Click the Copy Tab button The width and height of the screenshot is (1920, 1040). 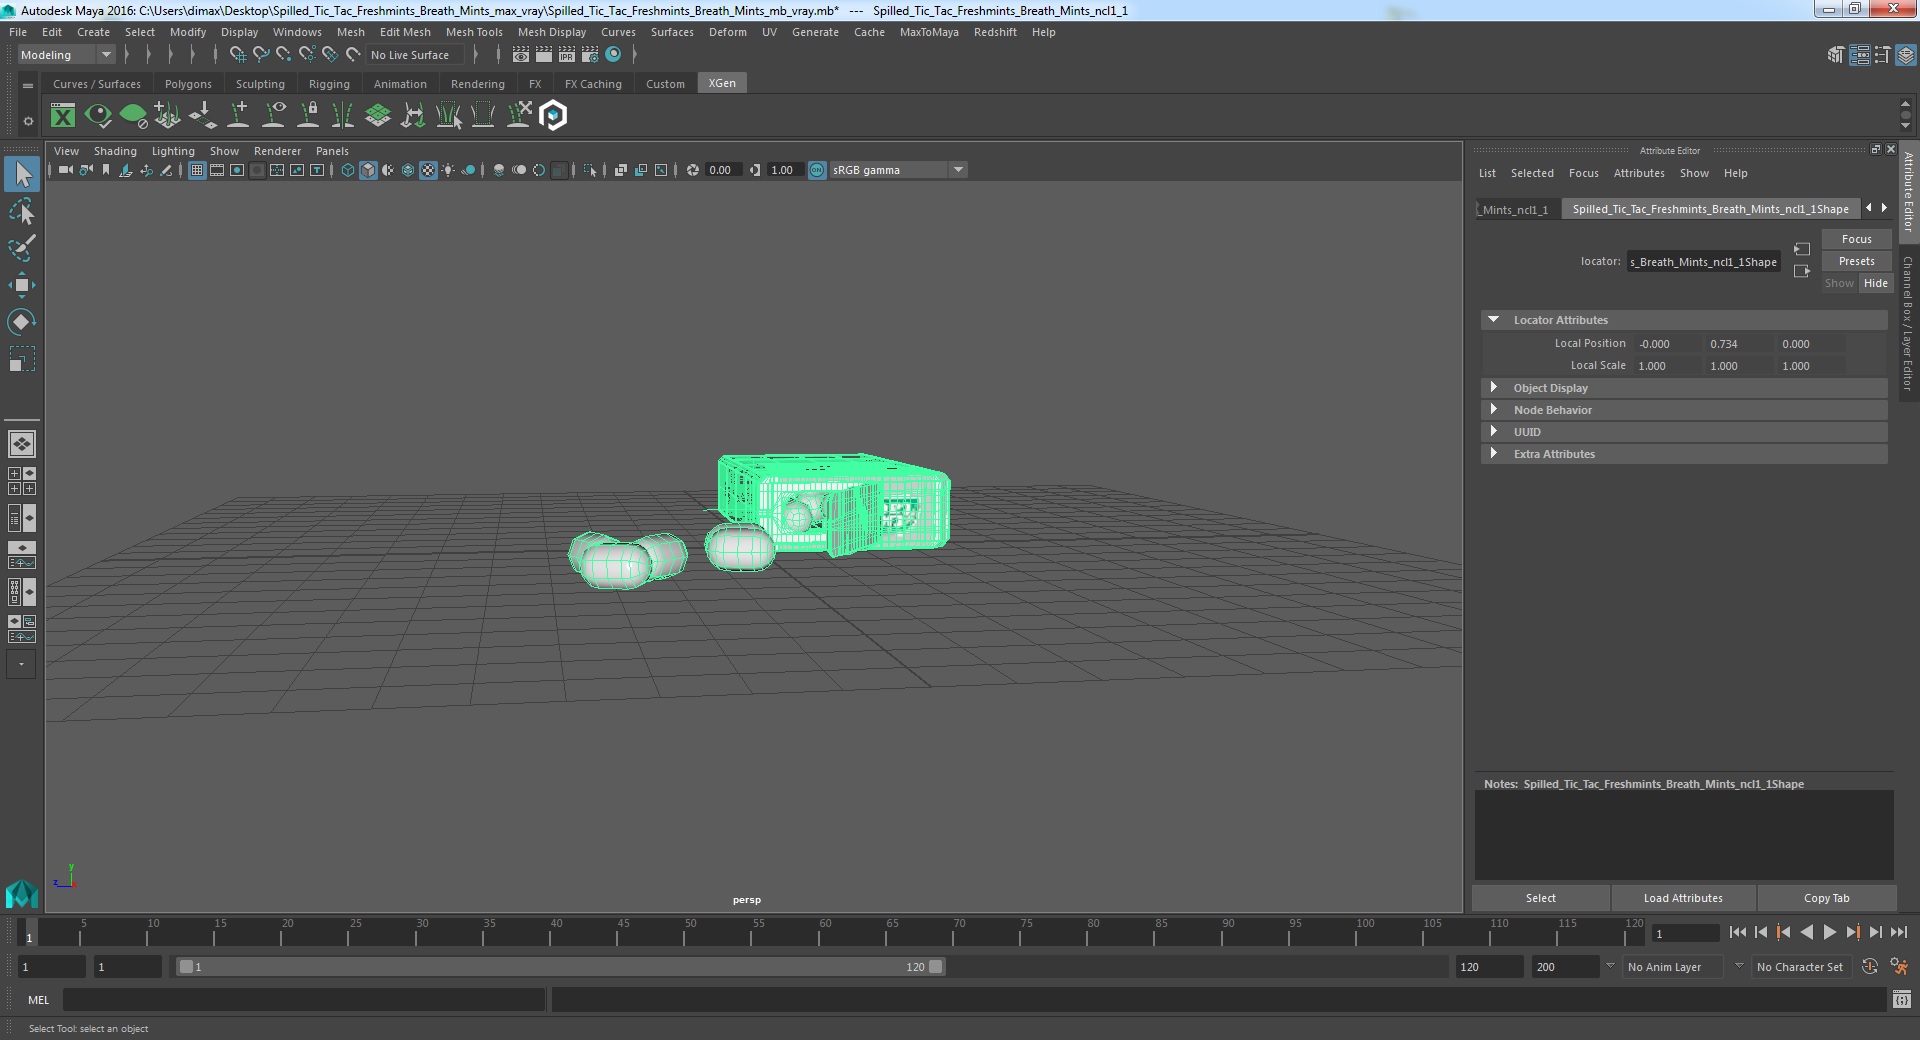click(x=1826, y=898)
